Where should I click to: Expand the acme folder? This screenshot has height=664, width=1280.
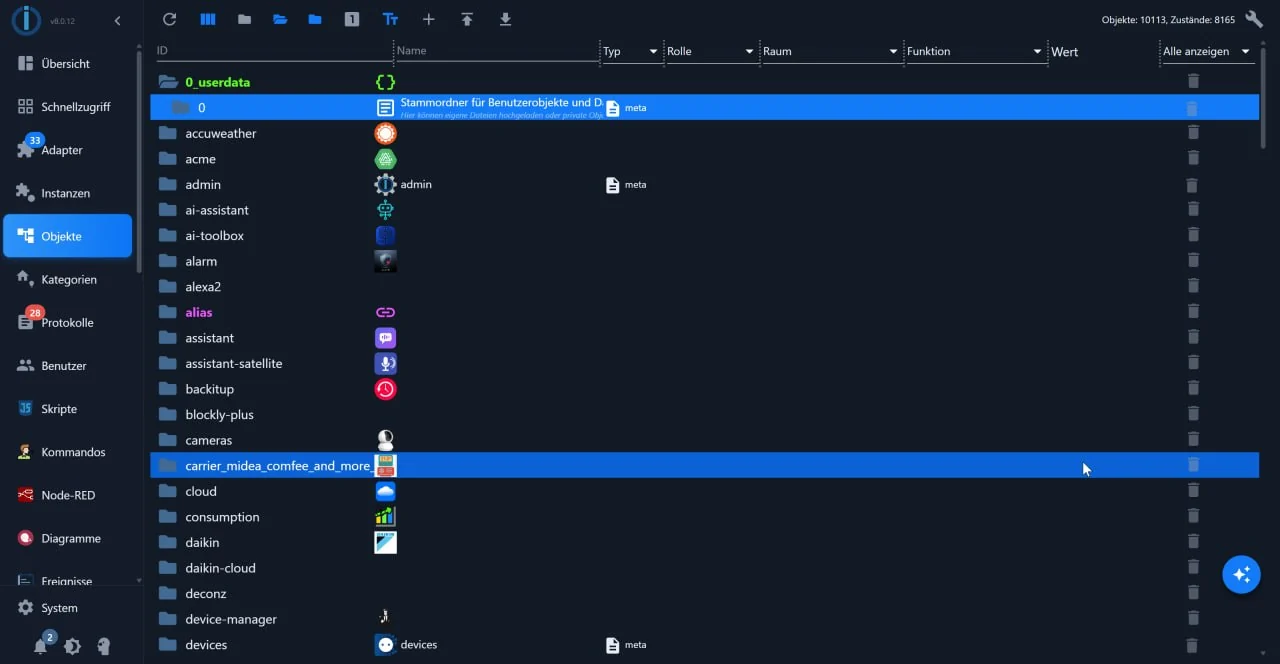point(168,159)
